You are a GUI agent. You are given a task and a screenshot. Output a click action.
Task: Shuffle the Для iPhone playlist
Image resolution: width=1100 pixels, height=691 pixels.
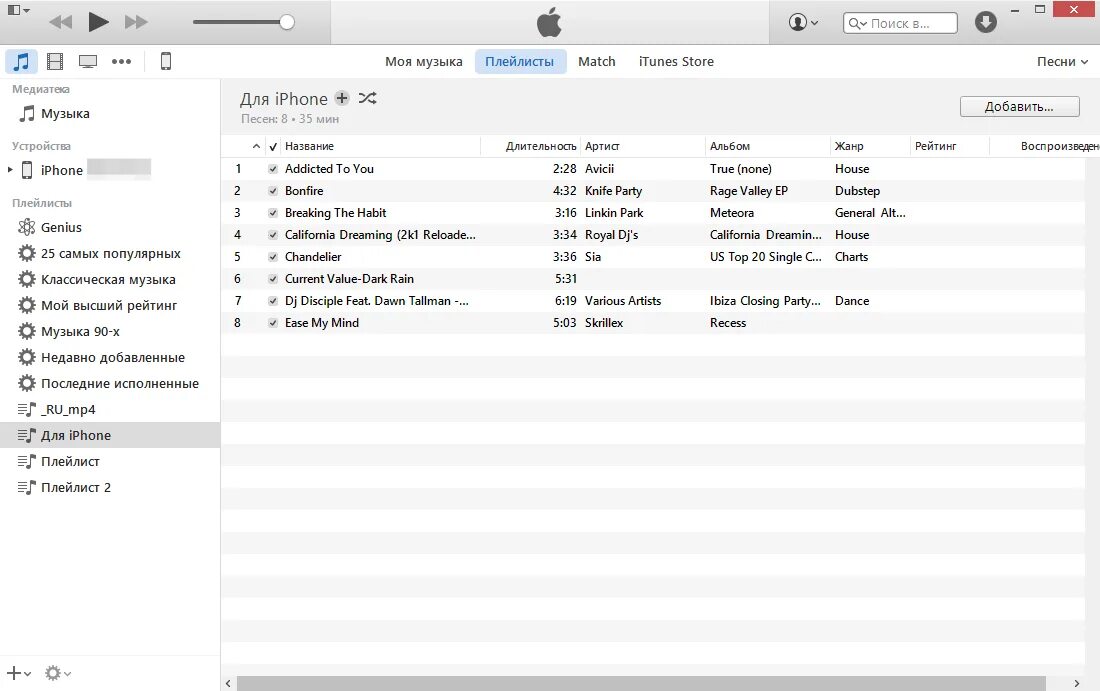coord(368,98)
